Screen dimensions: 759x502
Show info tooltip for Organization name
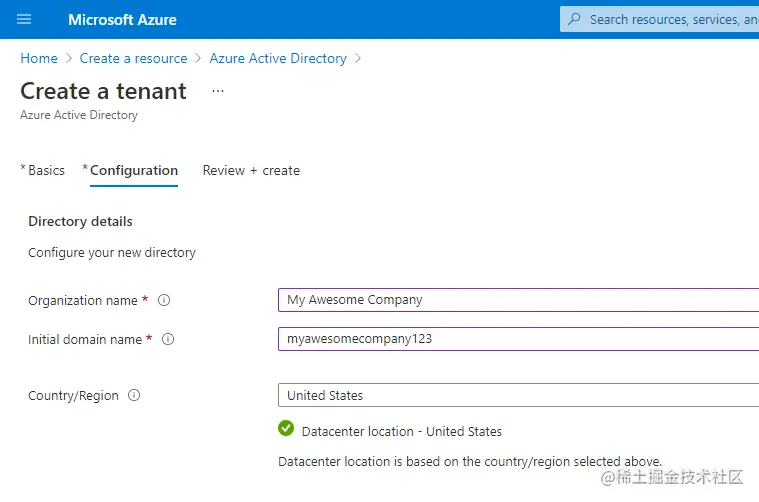click(164, 300)
